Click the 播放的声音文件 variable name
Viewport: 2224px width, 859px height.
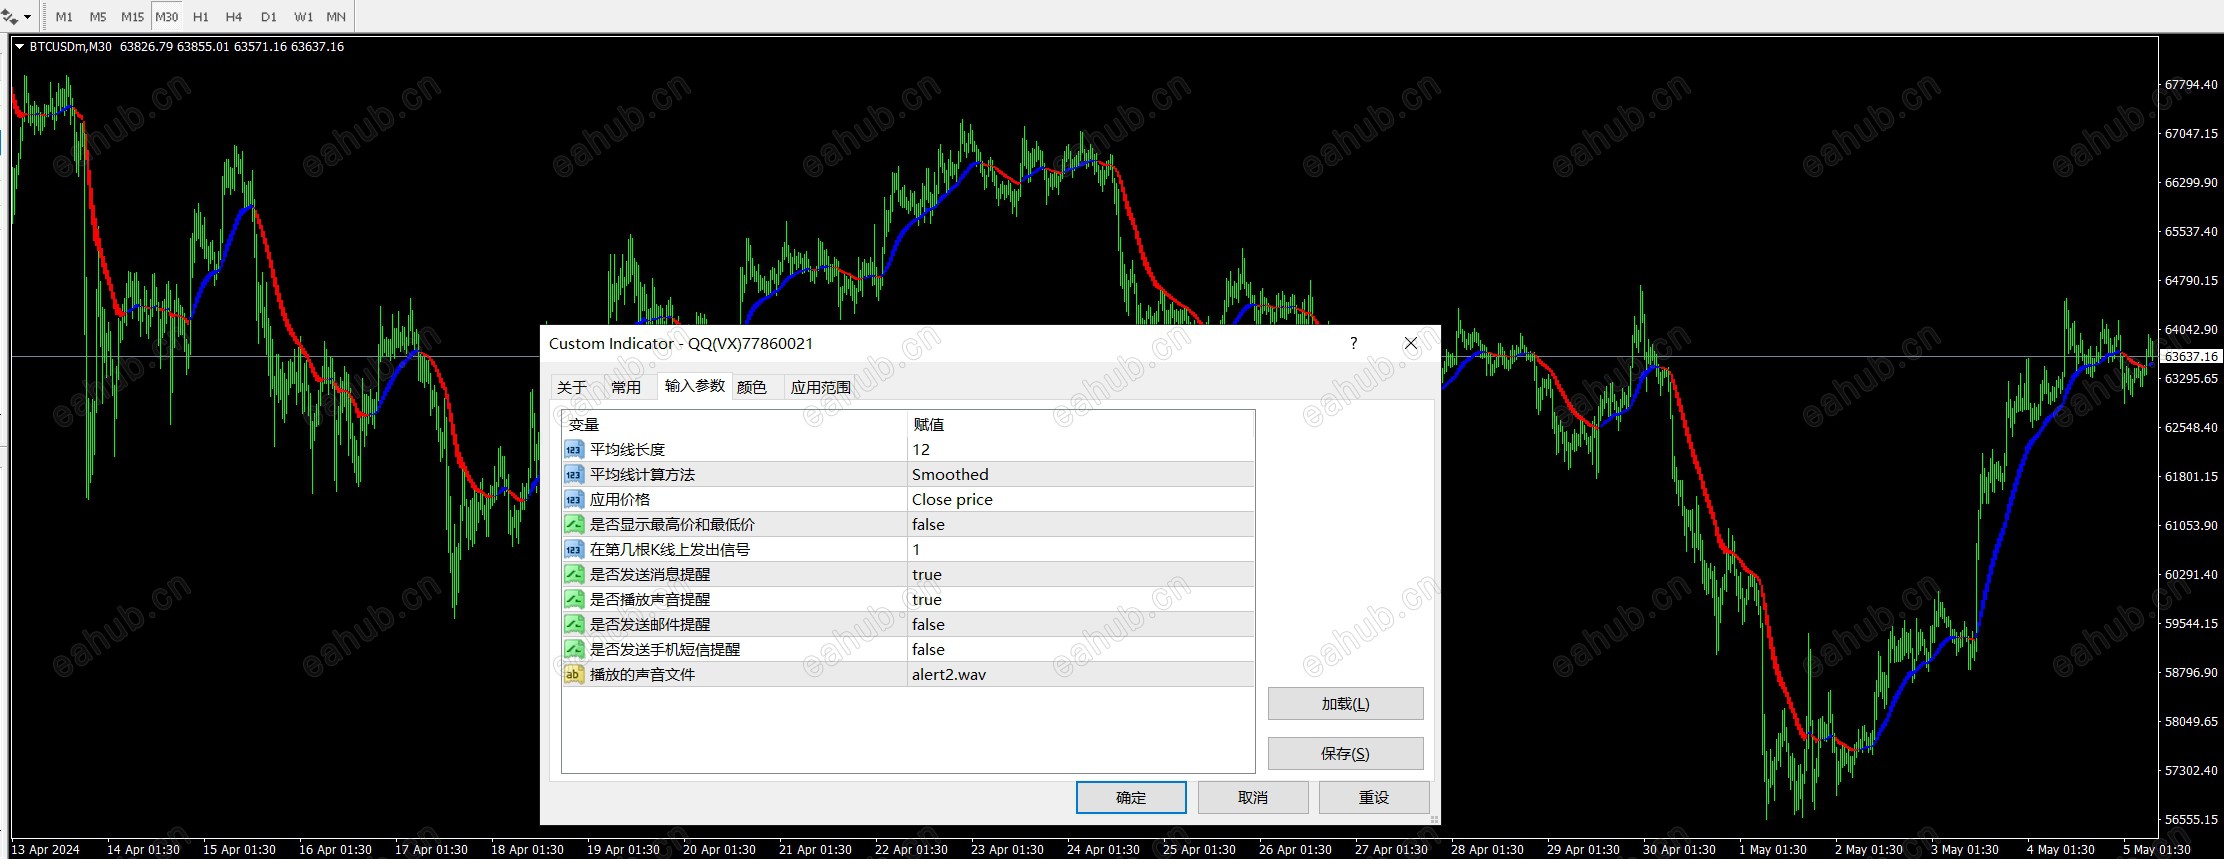pos(642,675)
